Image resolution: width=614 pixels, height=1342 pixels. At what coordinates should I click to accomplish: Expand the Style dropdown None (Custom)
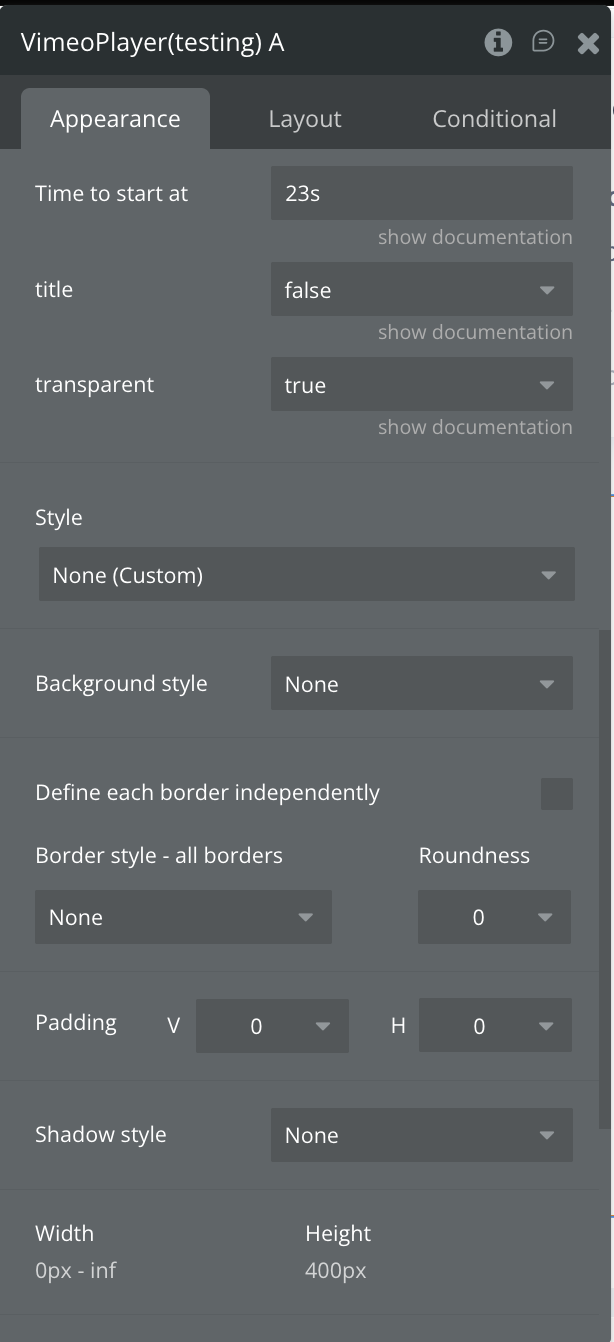[x=306, y=575]
